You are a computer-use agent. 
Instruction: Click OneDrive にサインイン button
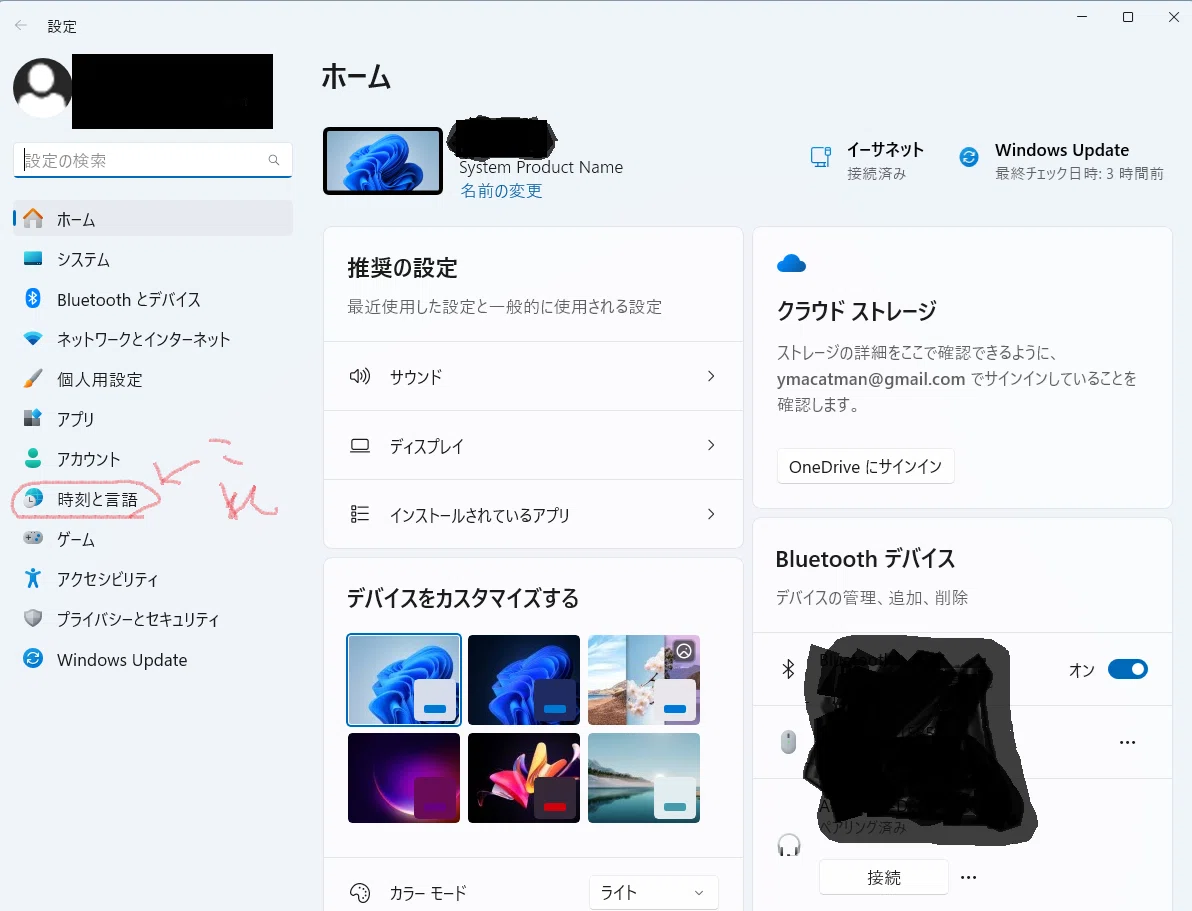pos(865,467)
